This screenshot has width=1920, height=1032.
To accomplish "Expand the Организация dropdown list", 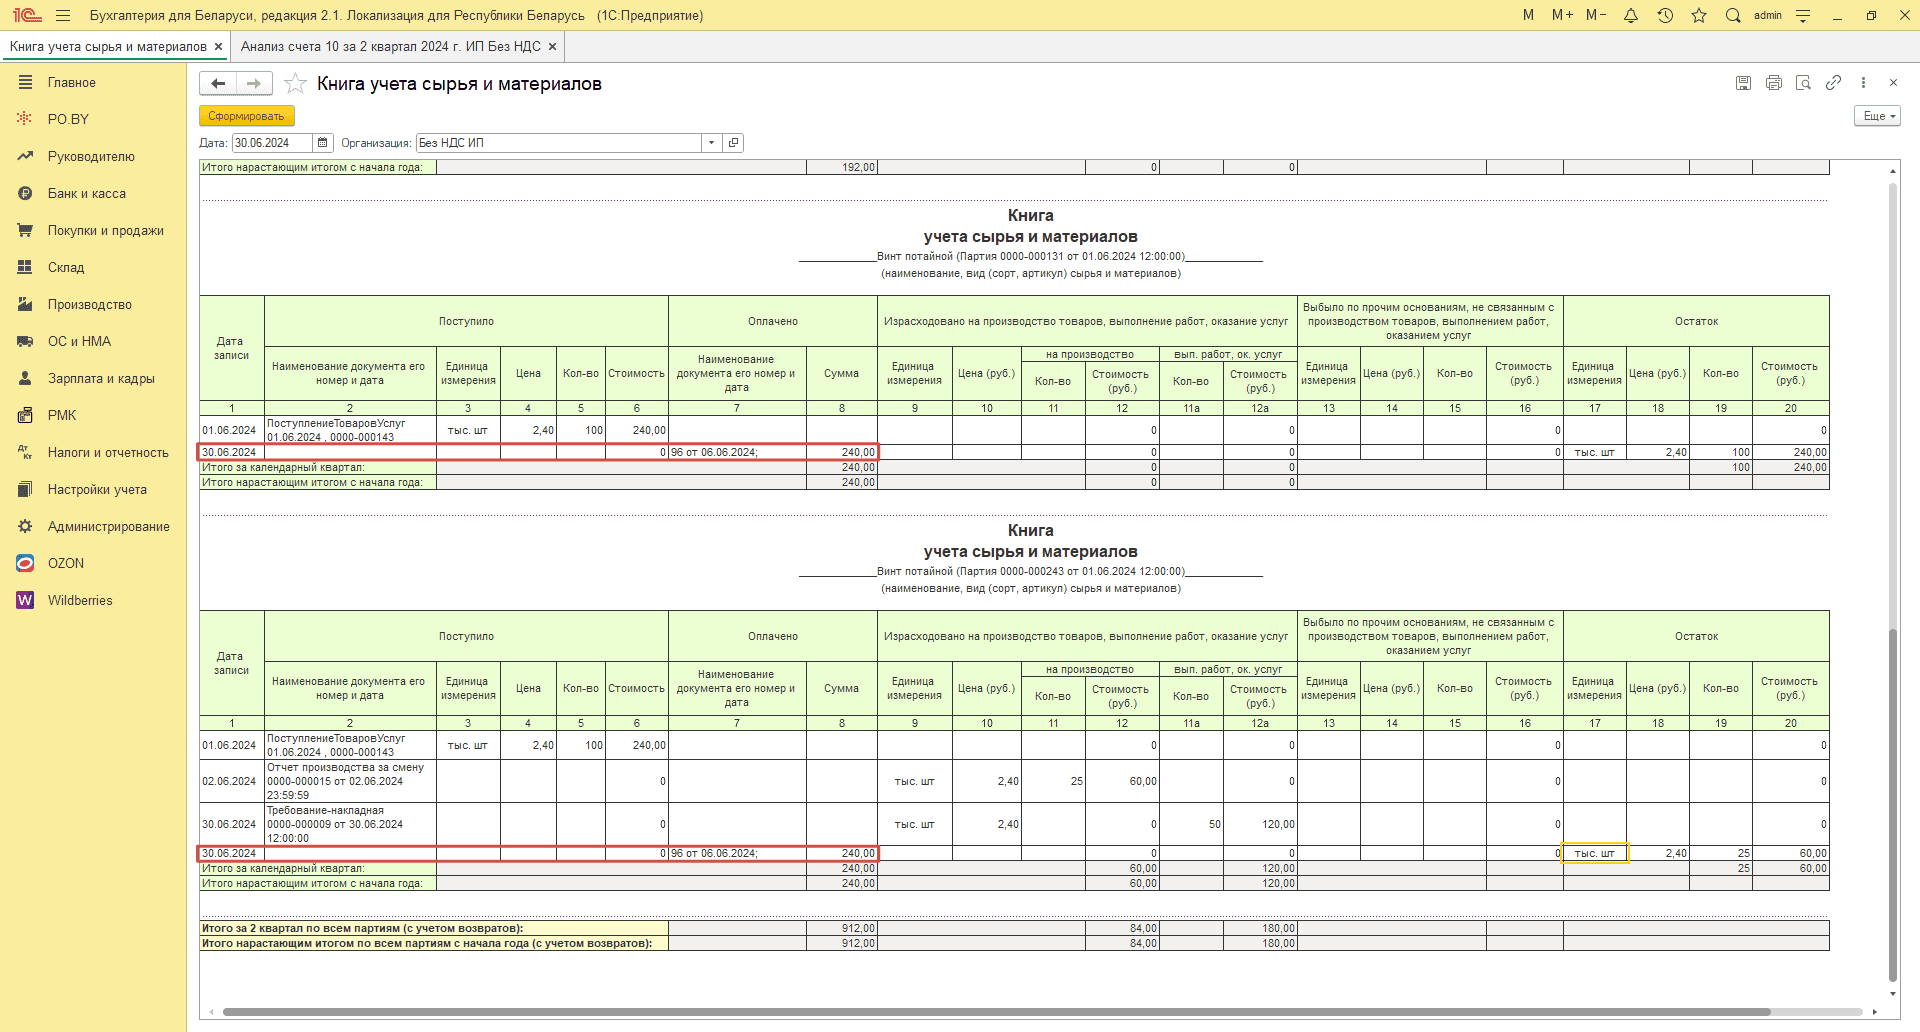I will pyautogui.click(x=711, y=143).
